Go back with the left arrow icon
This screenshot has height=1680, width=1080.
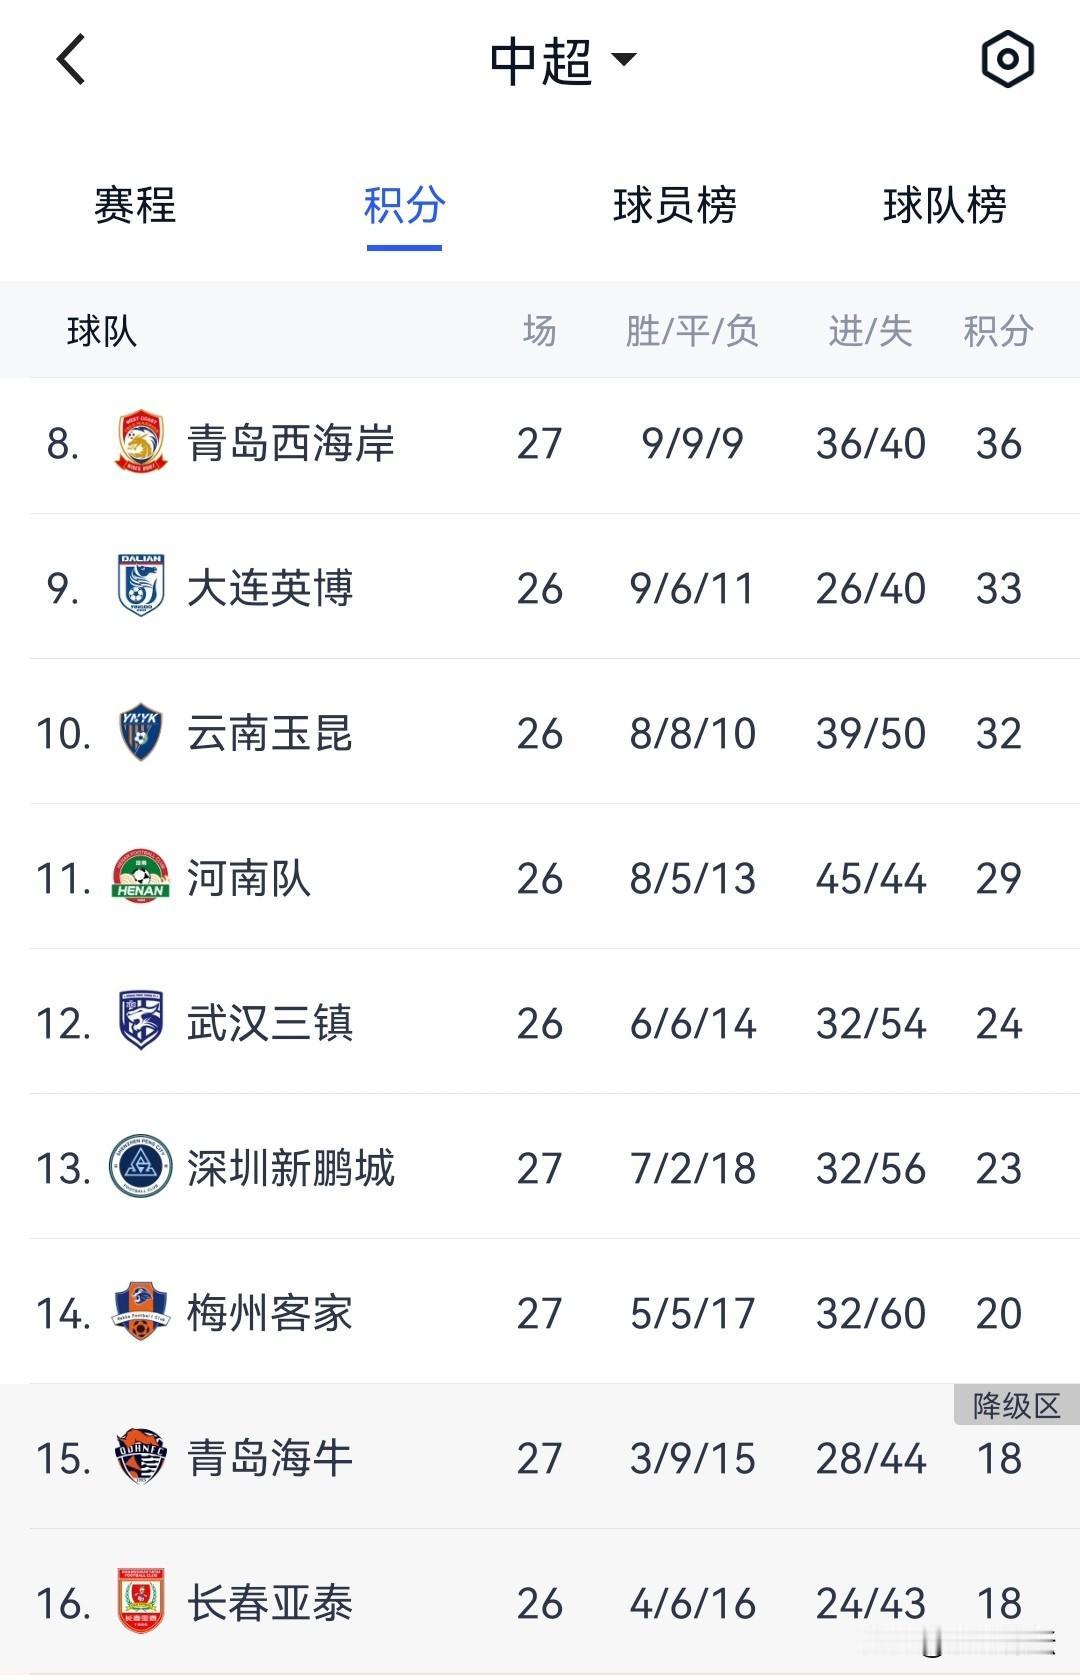tap(71, 60)
